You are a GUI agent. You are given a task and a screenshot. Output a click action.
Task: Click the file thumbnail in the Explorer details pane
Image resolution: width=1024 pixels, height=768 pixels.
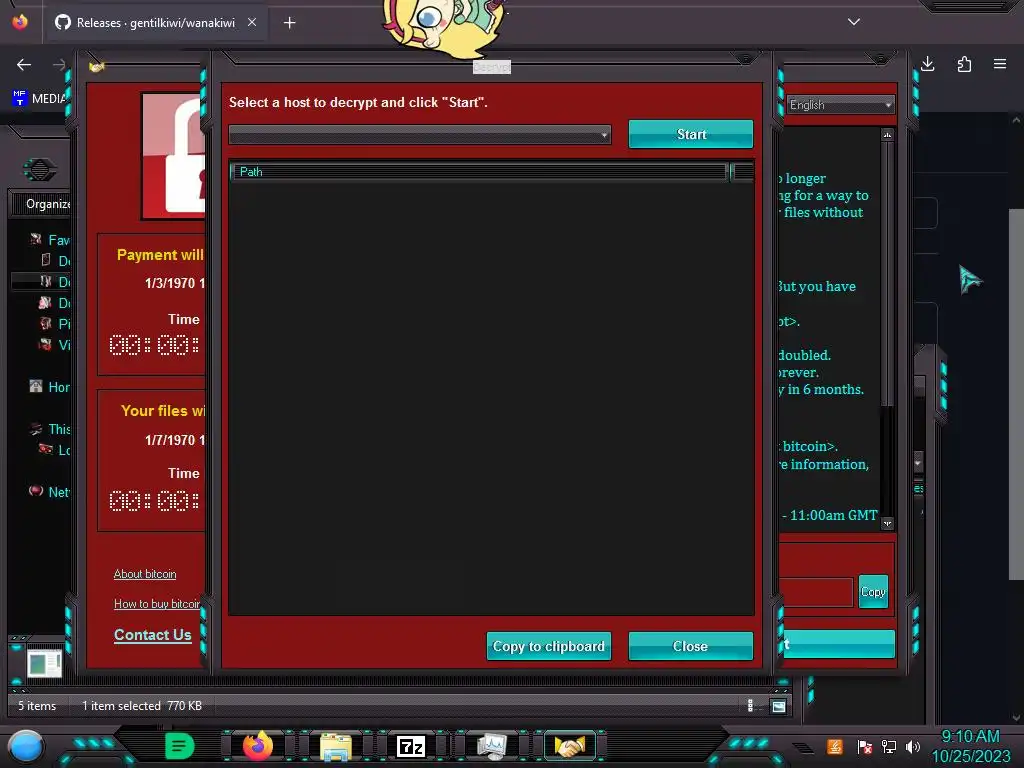44,664
